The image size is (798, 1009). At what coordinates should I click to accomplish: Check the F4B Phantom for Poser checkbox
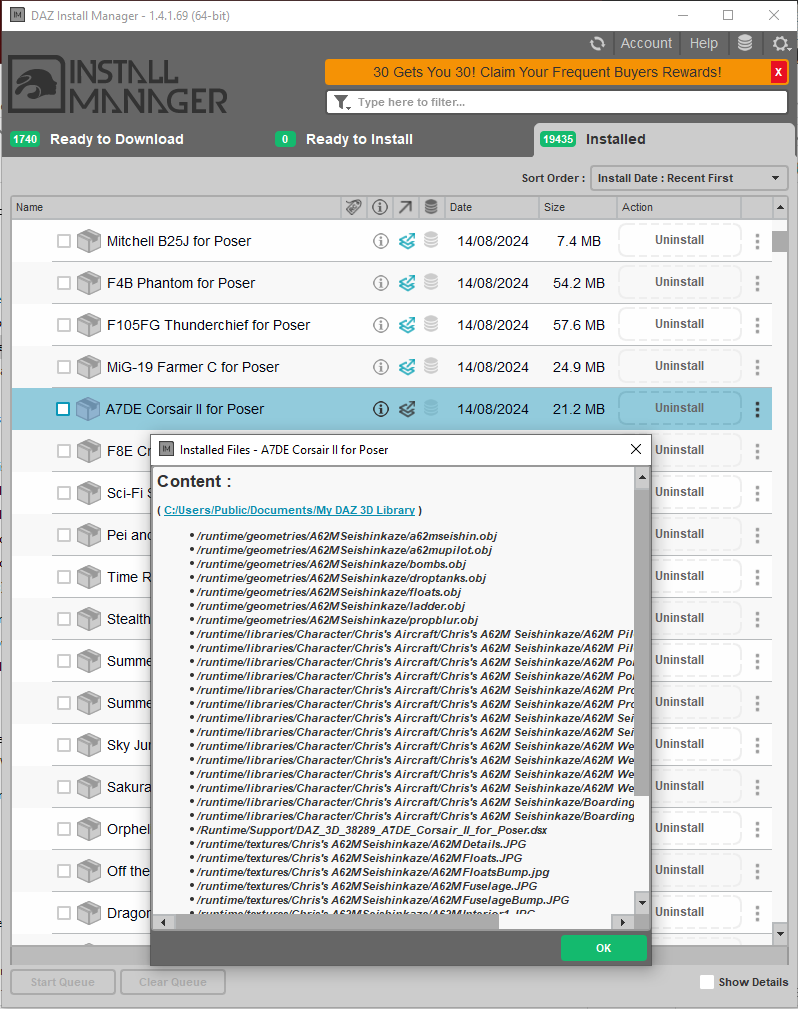pos(64,283)
